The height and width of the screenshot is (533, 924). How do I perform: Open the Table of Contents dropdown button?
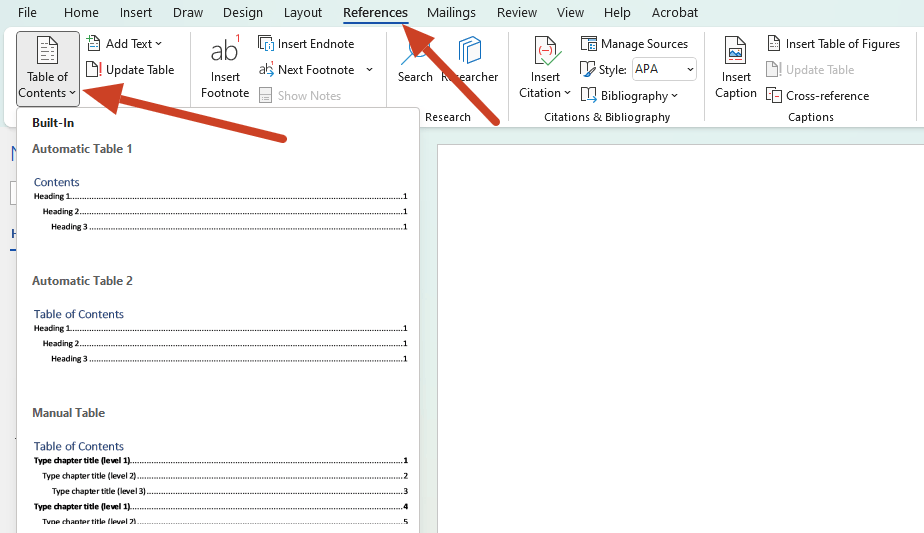point(48,68)
